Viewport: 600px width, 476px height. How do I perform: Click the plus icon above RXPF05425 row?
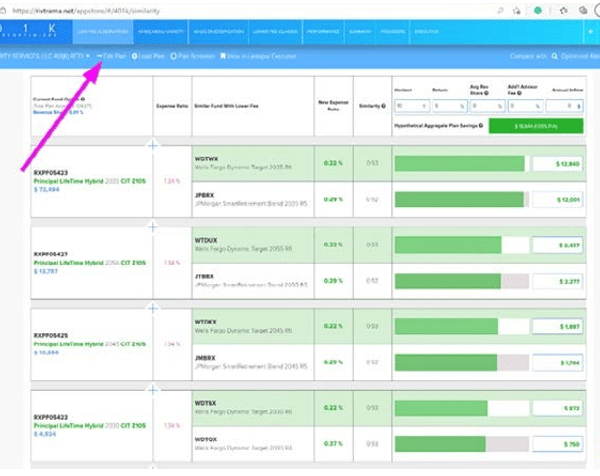(x=152, y=308)
